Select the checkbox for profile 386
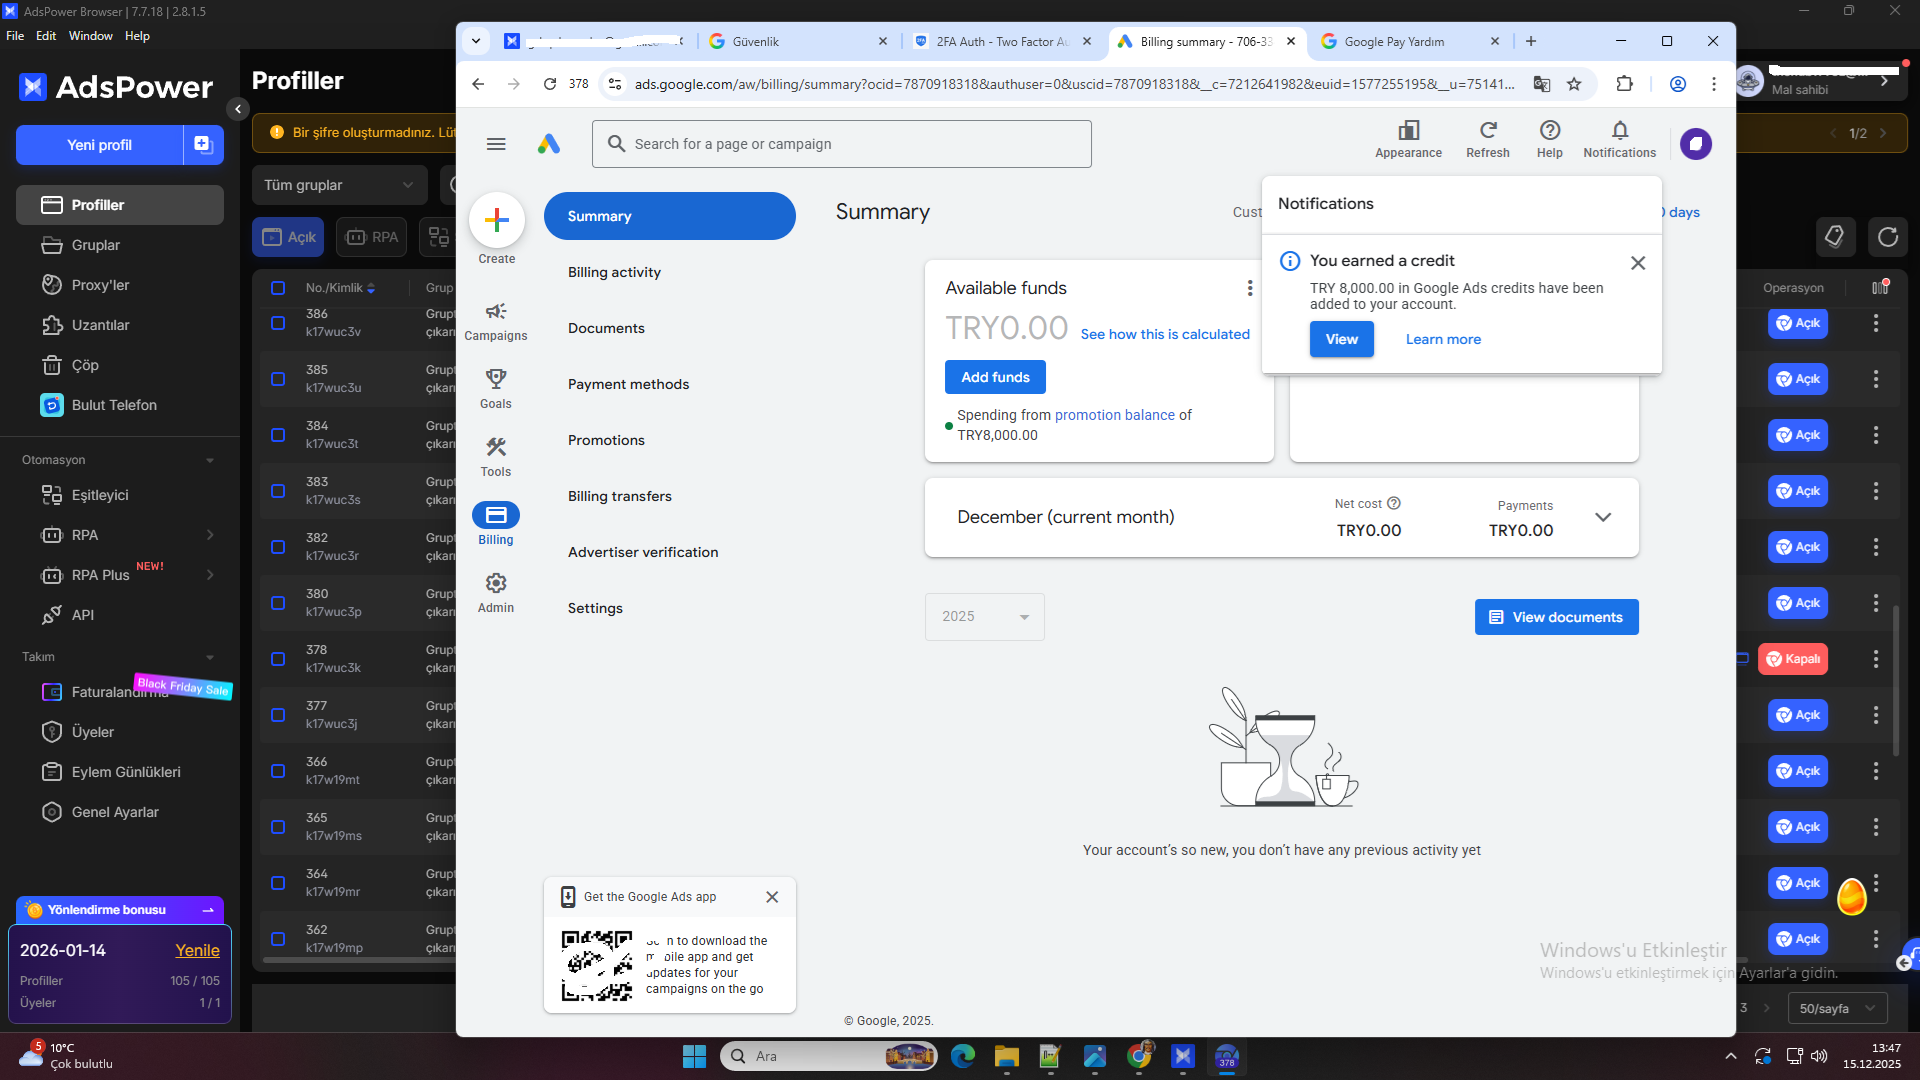 point(278,323)
